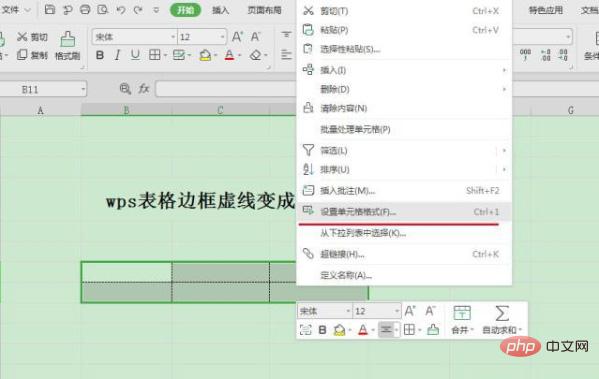The height and width of the screenshot is (379, 599).
Task: Click the eraser clear icon in ribbon
Action: tap(256, 55)
